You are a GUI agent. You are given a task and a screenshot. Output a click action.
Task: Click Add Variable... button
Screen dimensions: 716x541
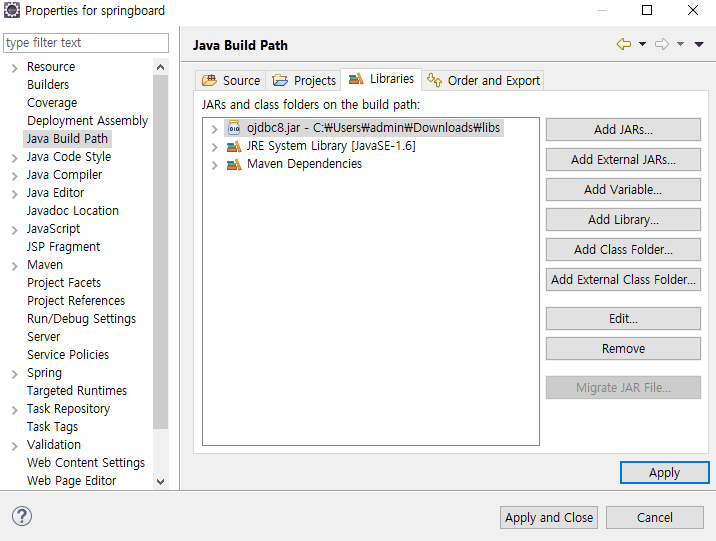pos(623,189)
